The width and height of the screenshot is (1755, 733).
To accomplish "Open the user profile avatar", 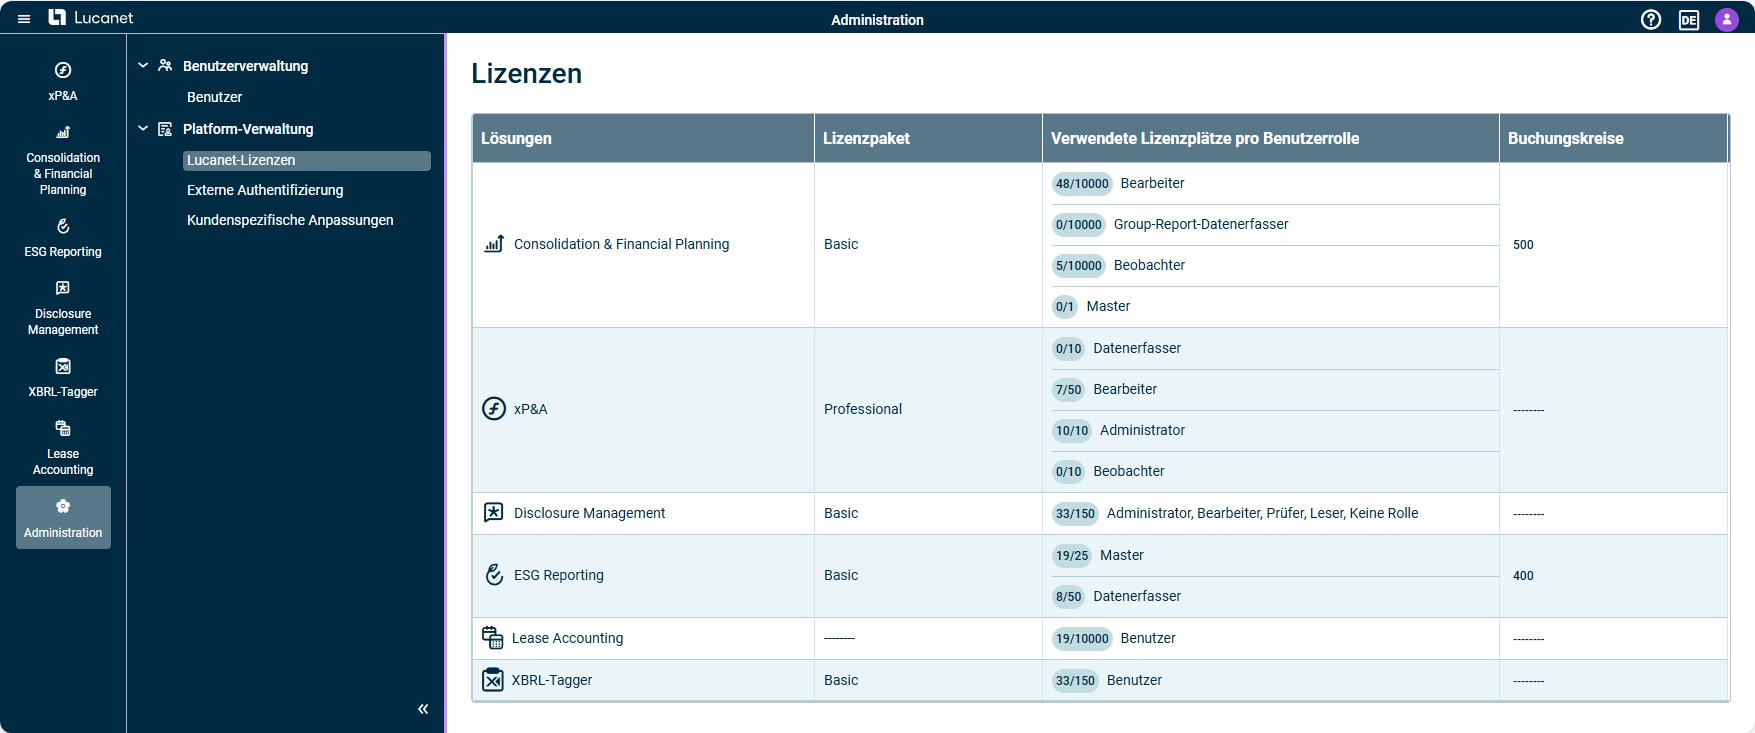I will click(1727, 20).
